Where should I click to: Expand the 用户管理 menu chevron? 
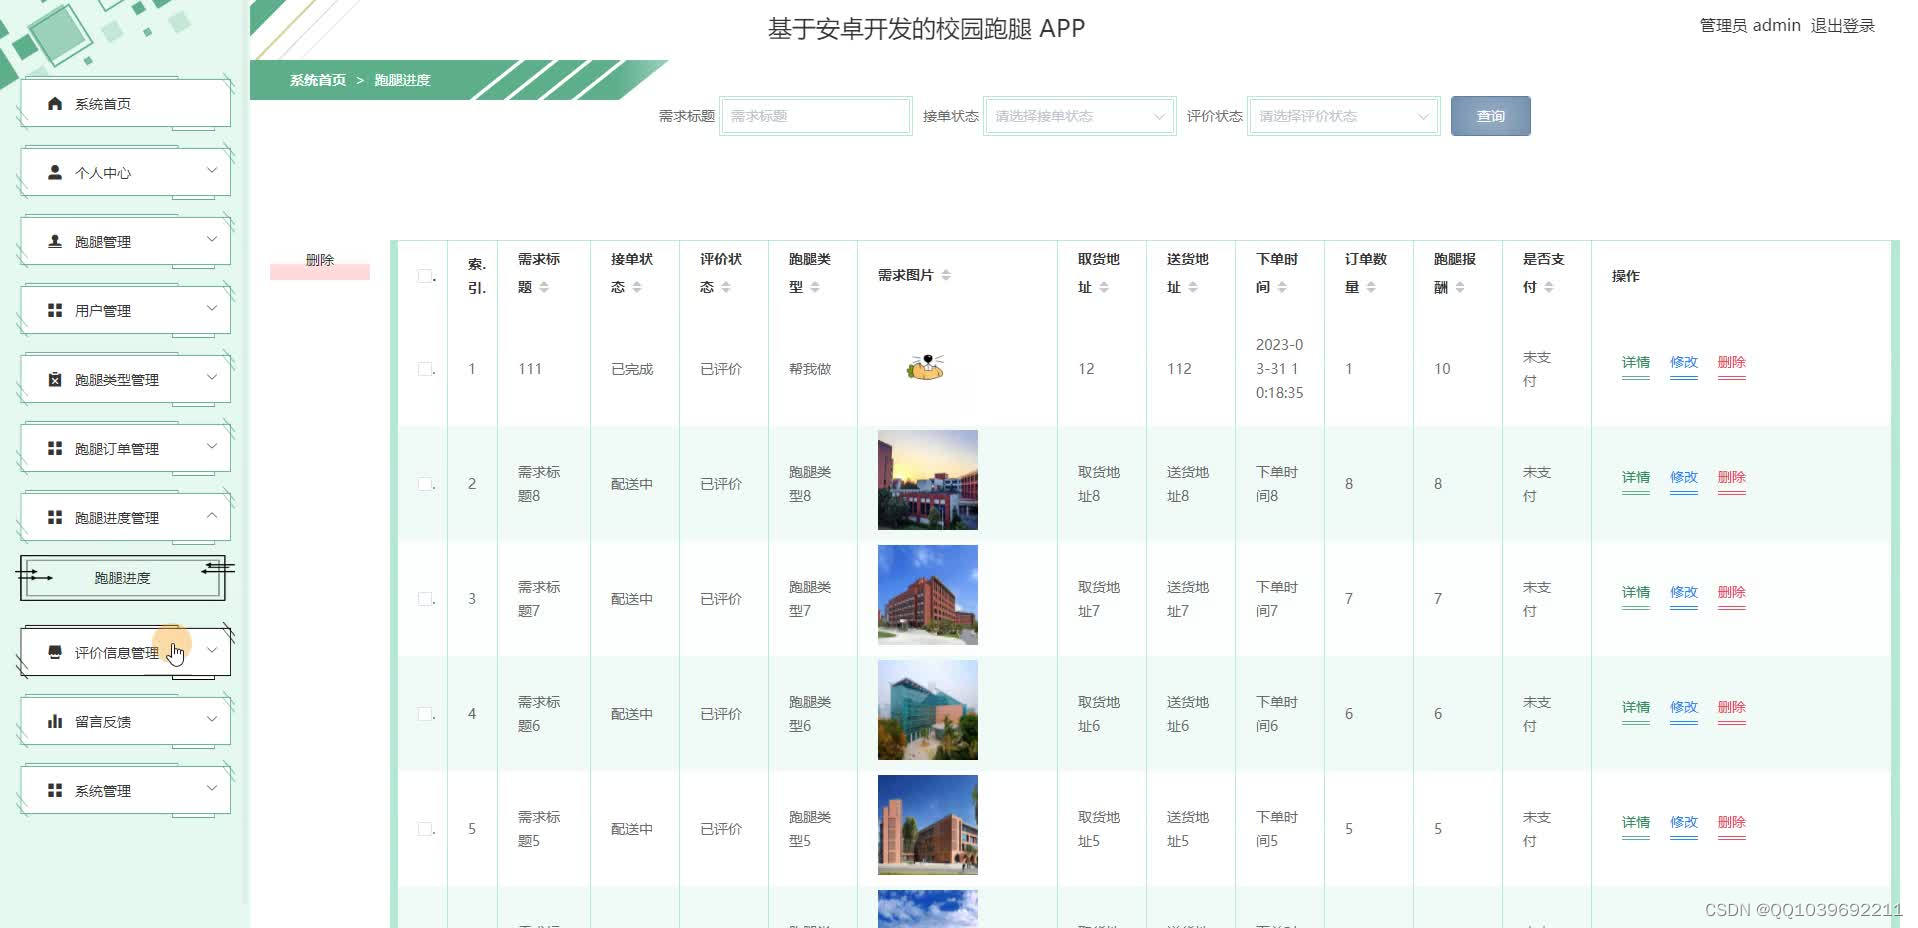(x=212, y=308)
